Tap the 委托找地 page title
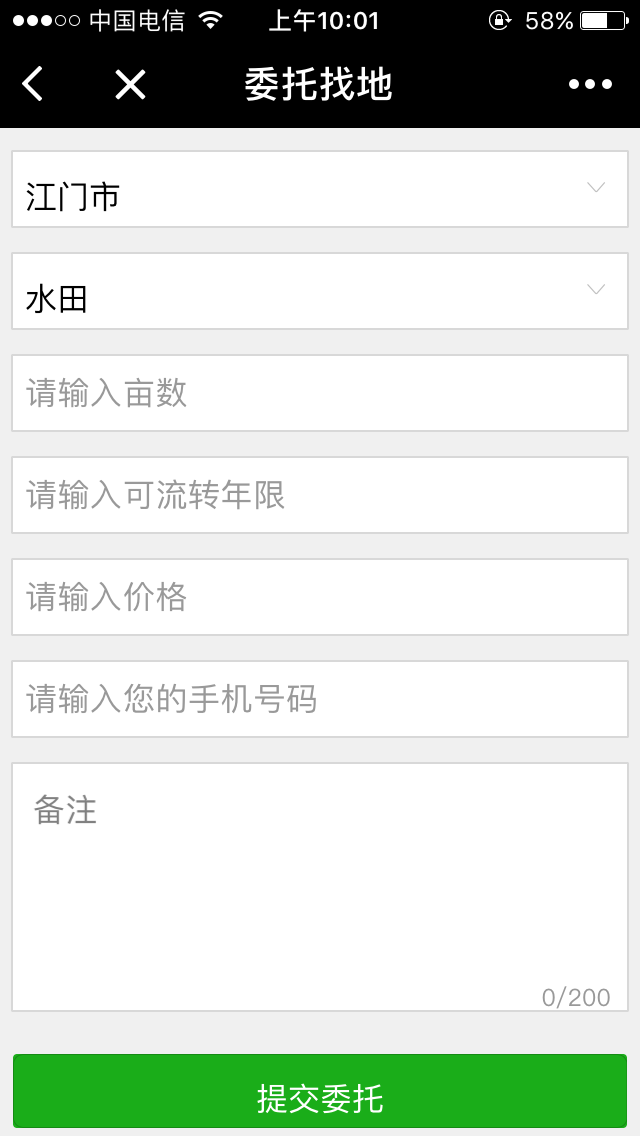Viewport: 640px width, 1136px height. [319, 85]
